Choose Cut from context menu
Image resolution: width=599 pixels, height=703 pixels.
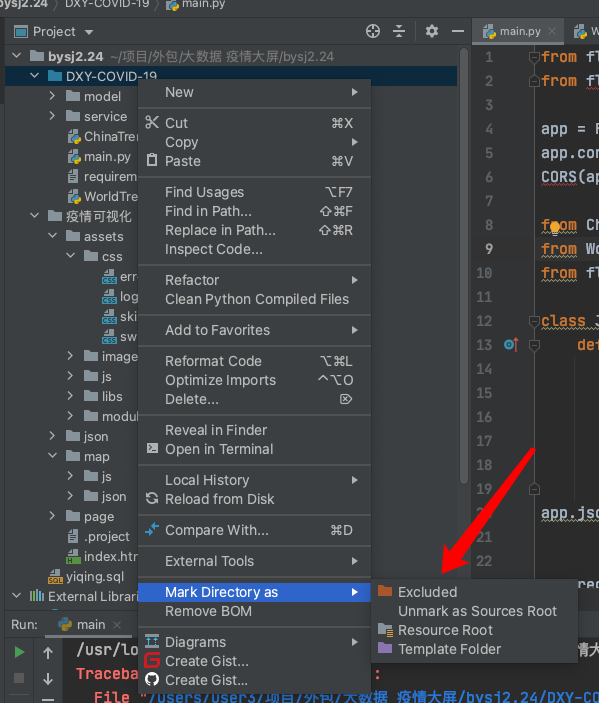pos(254,123)
